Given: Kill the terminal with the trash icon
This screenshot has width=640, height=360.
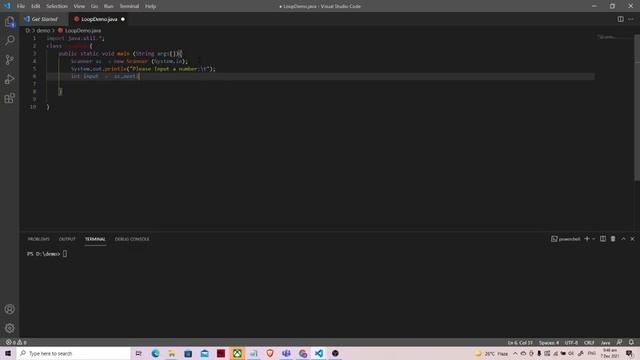Looking at the screenshot, I should click(x=613, y=239).
